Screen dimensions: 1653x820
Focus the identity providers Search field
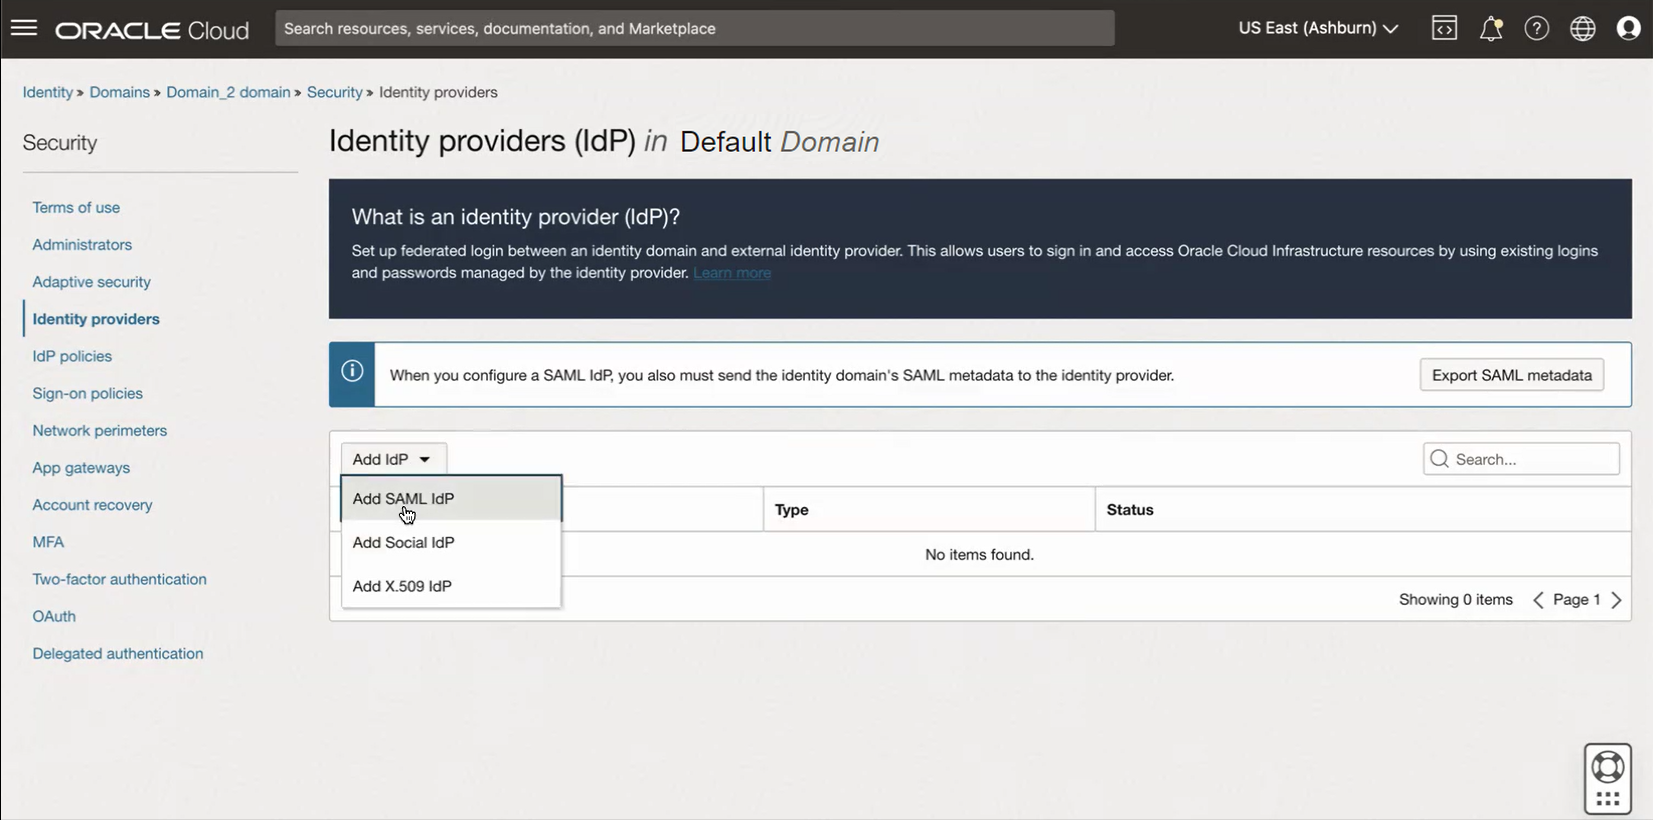(x=1521, y=459)
